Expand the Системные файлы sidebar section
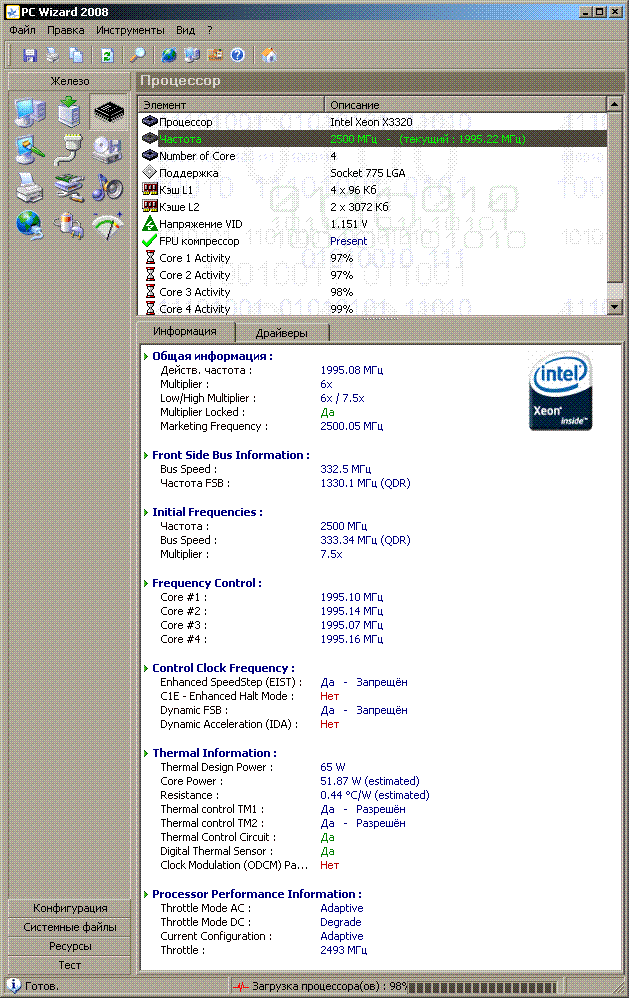Screen dimensions: 629x998 click(x=70, y=927)
